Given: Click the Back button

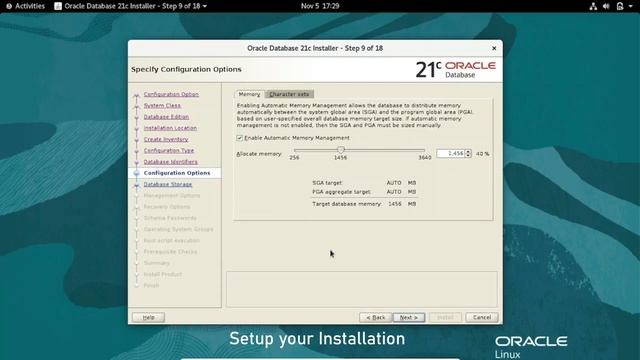Looking at the screenshot, I should click(376, 317).
